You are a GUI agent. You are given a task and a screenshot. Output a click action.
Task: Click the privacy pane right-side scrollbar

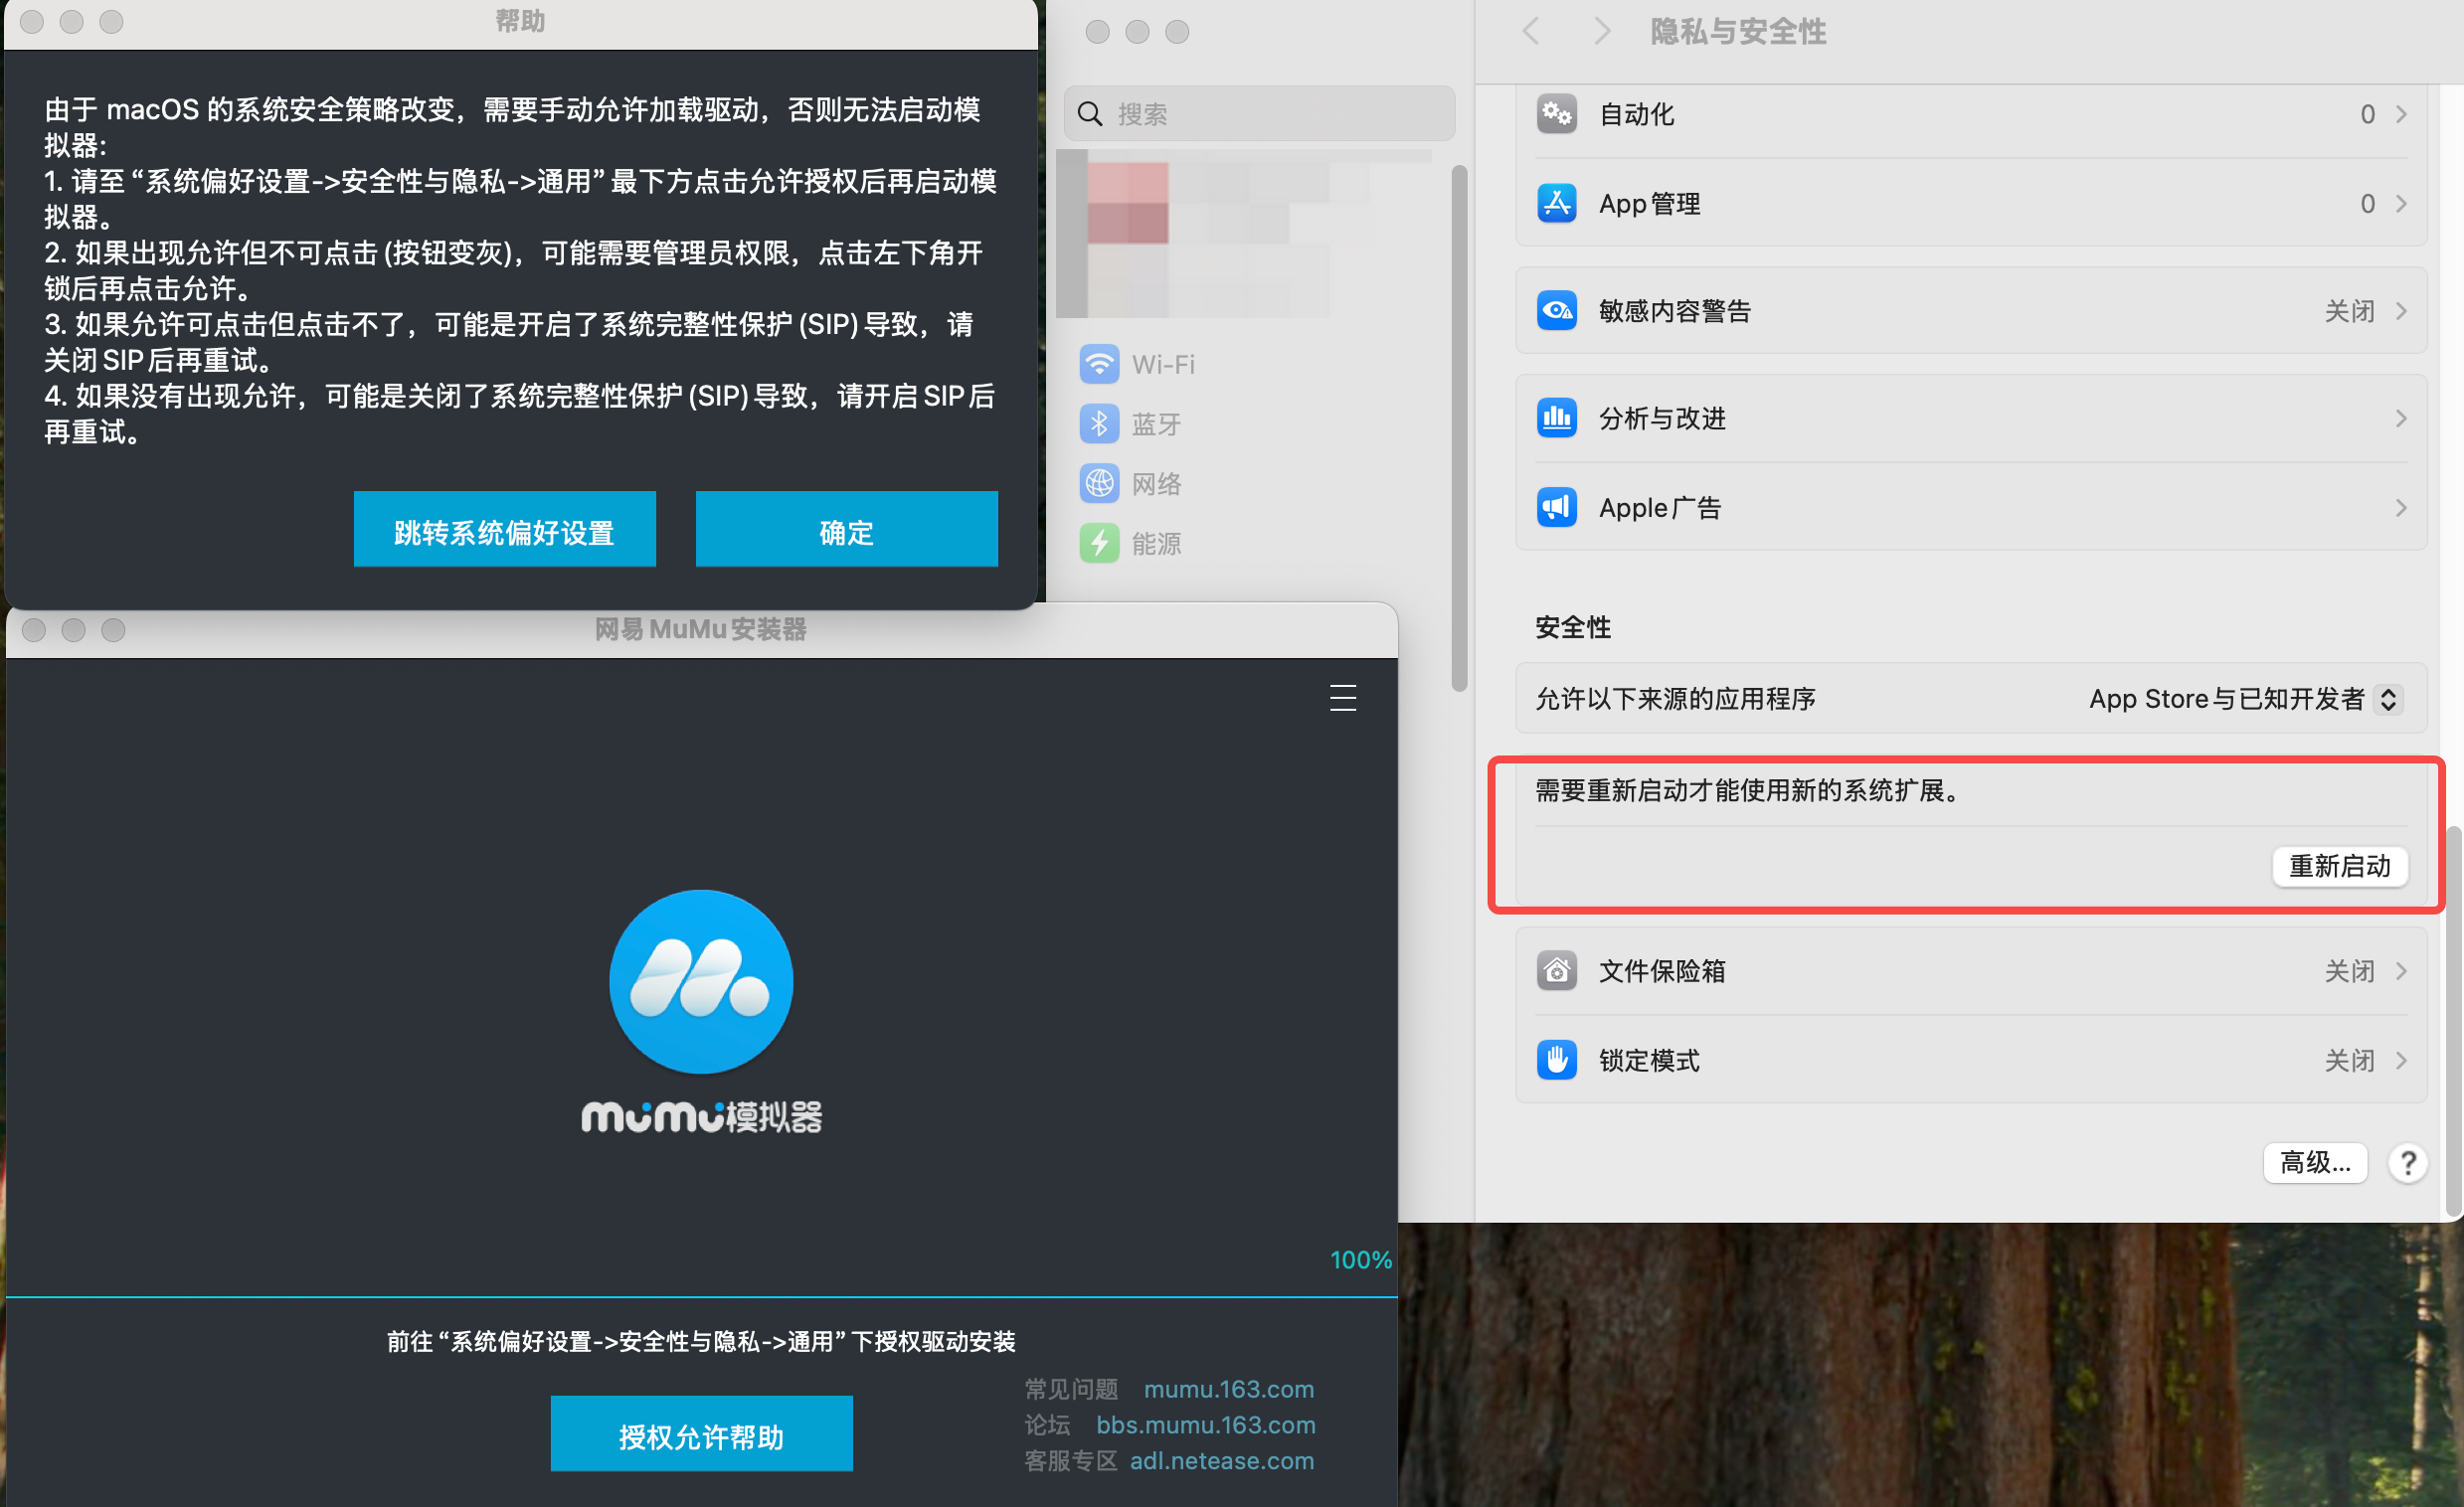(x=2453, y=1020)
